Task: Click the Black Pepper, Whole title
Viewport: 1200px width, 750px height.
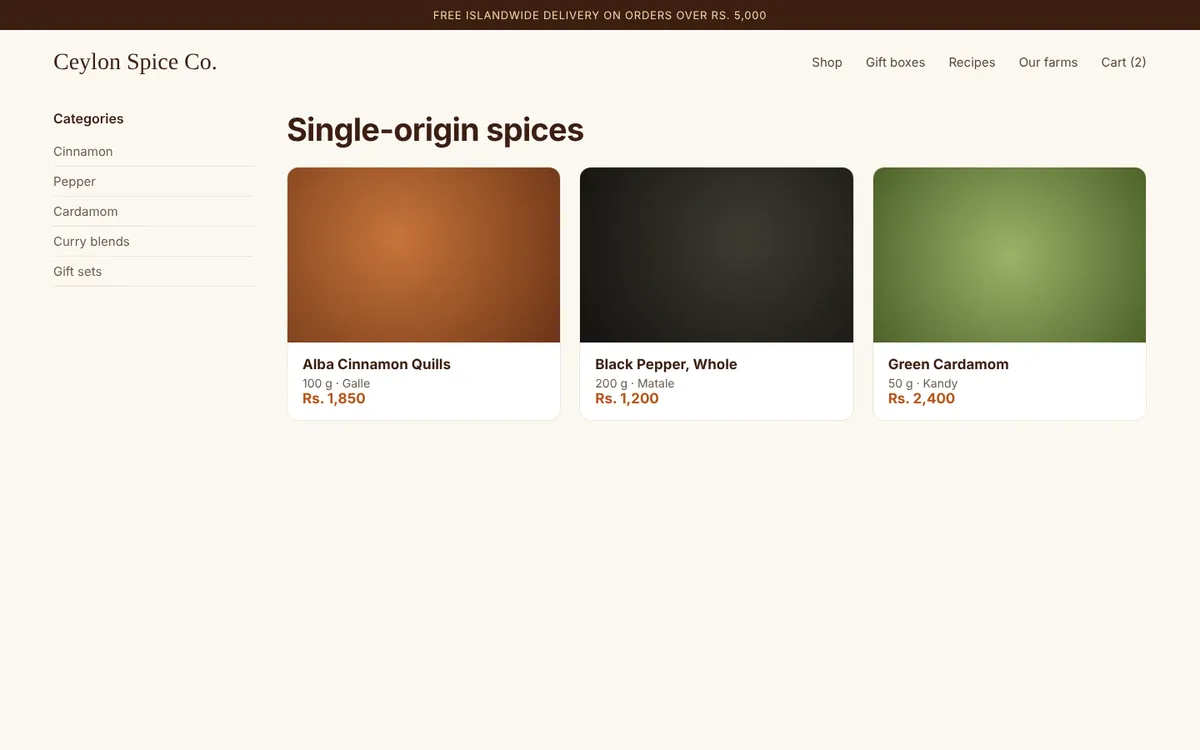Action: (666, 364)
